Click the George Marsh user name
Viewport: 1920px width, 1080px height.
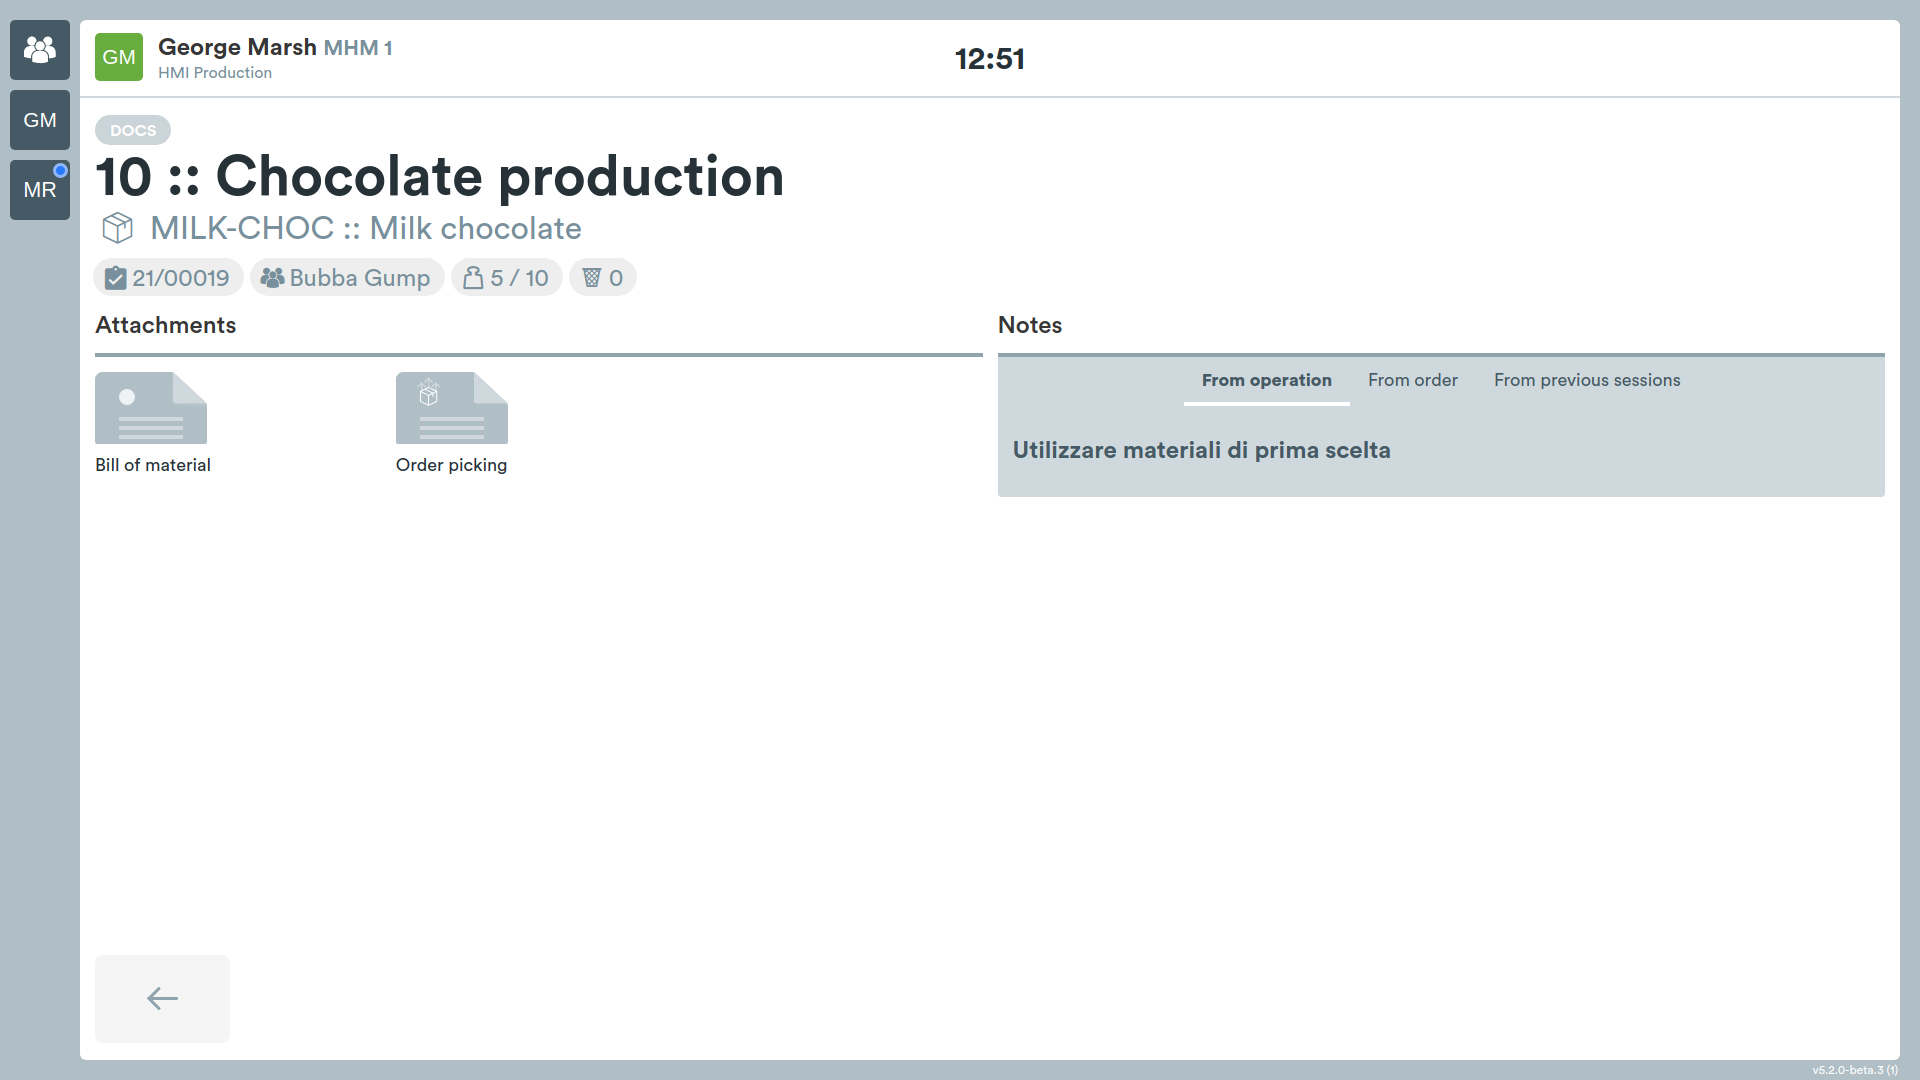click(x=237, y=47)
